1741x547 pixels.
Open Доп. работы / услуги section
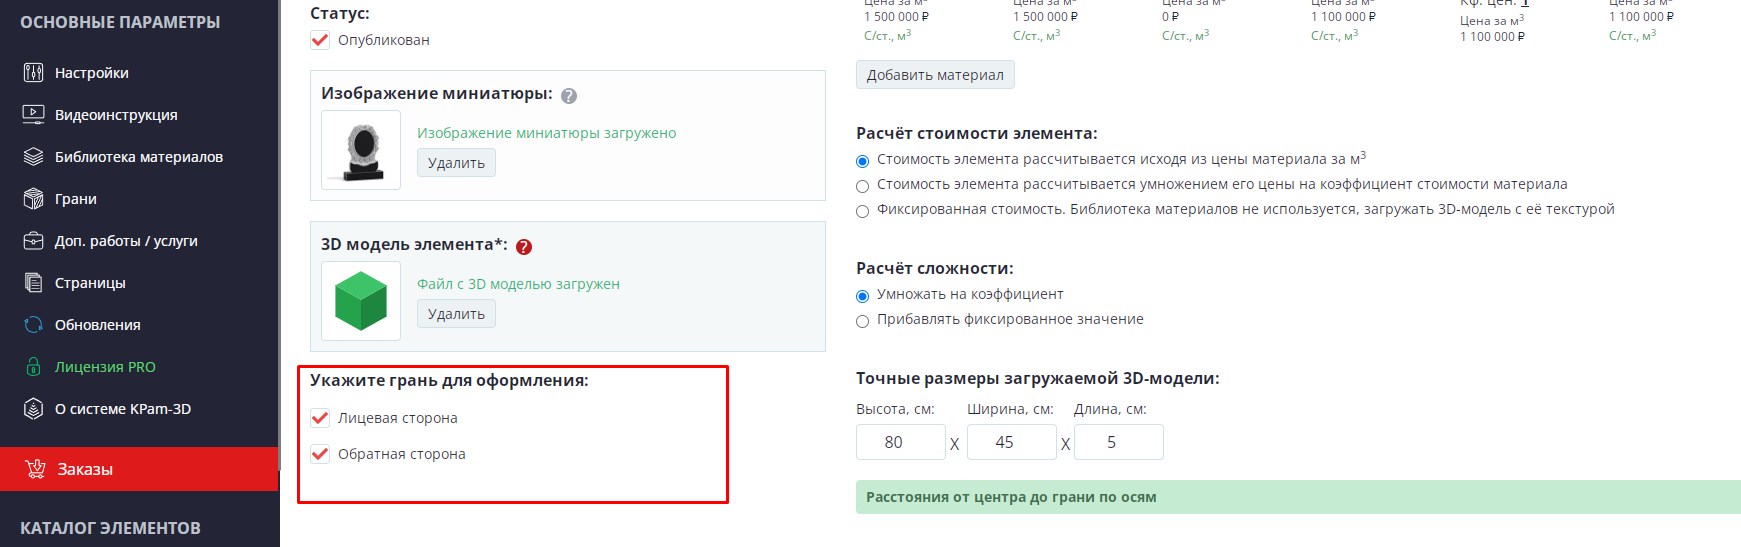pyautogui.click(x=126, y=241)
